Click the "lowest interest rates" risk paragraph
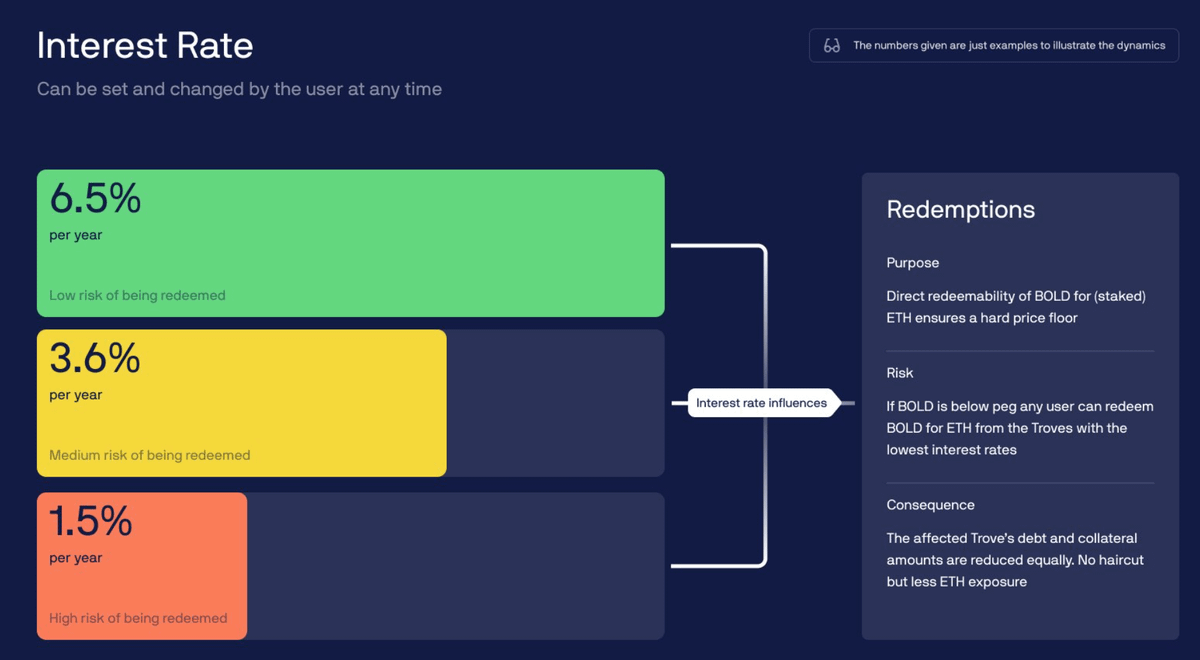Screen dimensions: 1200x660 (x=1019, y=428)
